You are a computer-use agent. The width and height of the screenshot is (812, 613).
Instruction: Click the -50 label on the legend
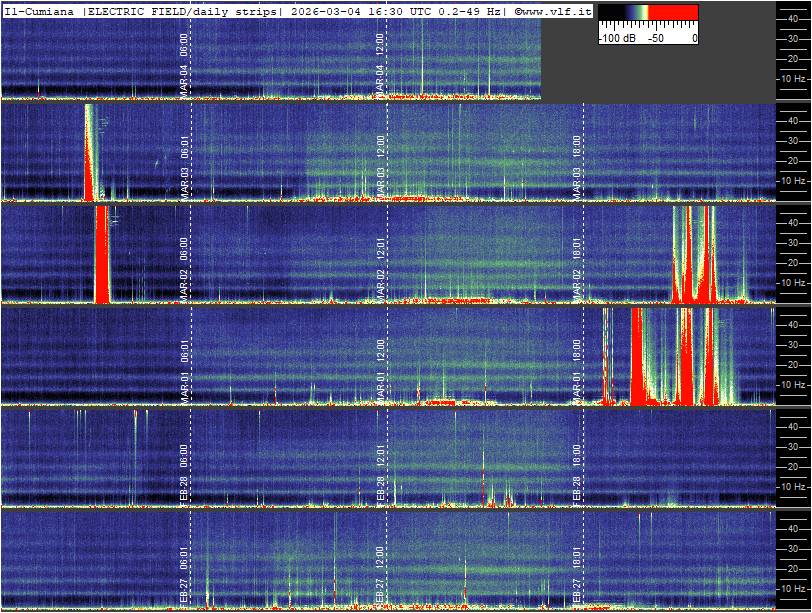pyautogui.click(x=656, y=38)
